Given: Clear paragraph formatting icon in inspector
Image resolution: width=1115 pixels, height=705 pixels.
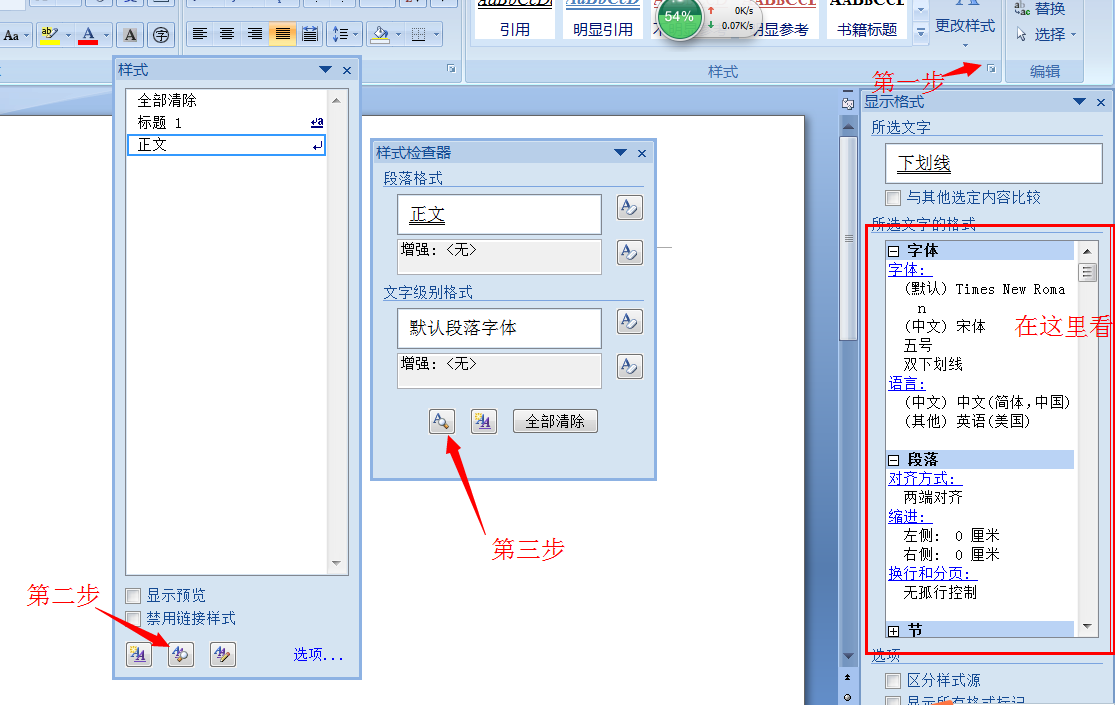Looking at the screenshot, I should (629, 252).
